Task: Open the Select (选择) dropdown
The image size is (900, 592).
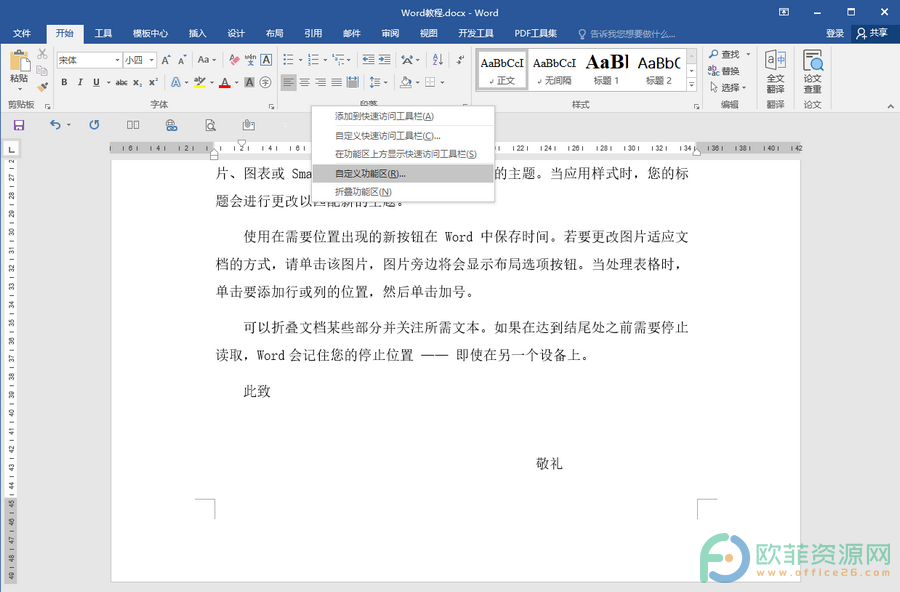Action: click(x=728, y=88)
